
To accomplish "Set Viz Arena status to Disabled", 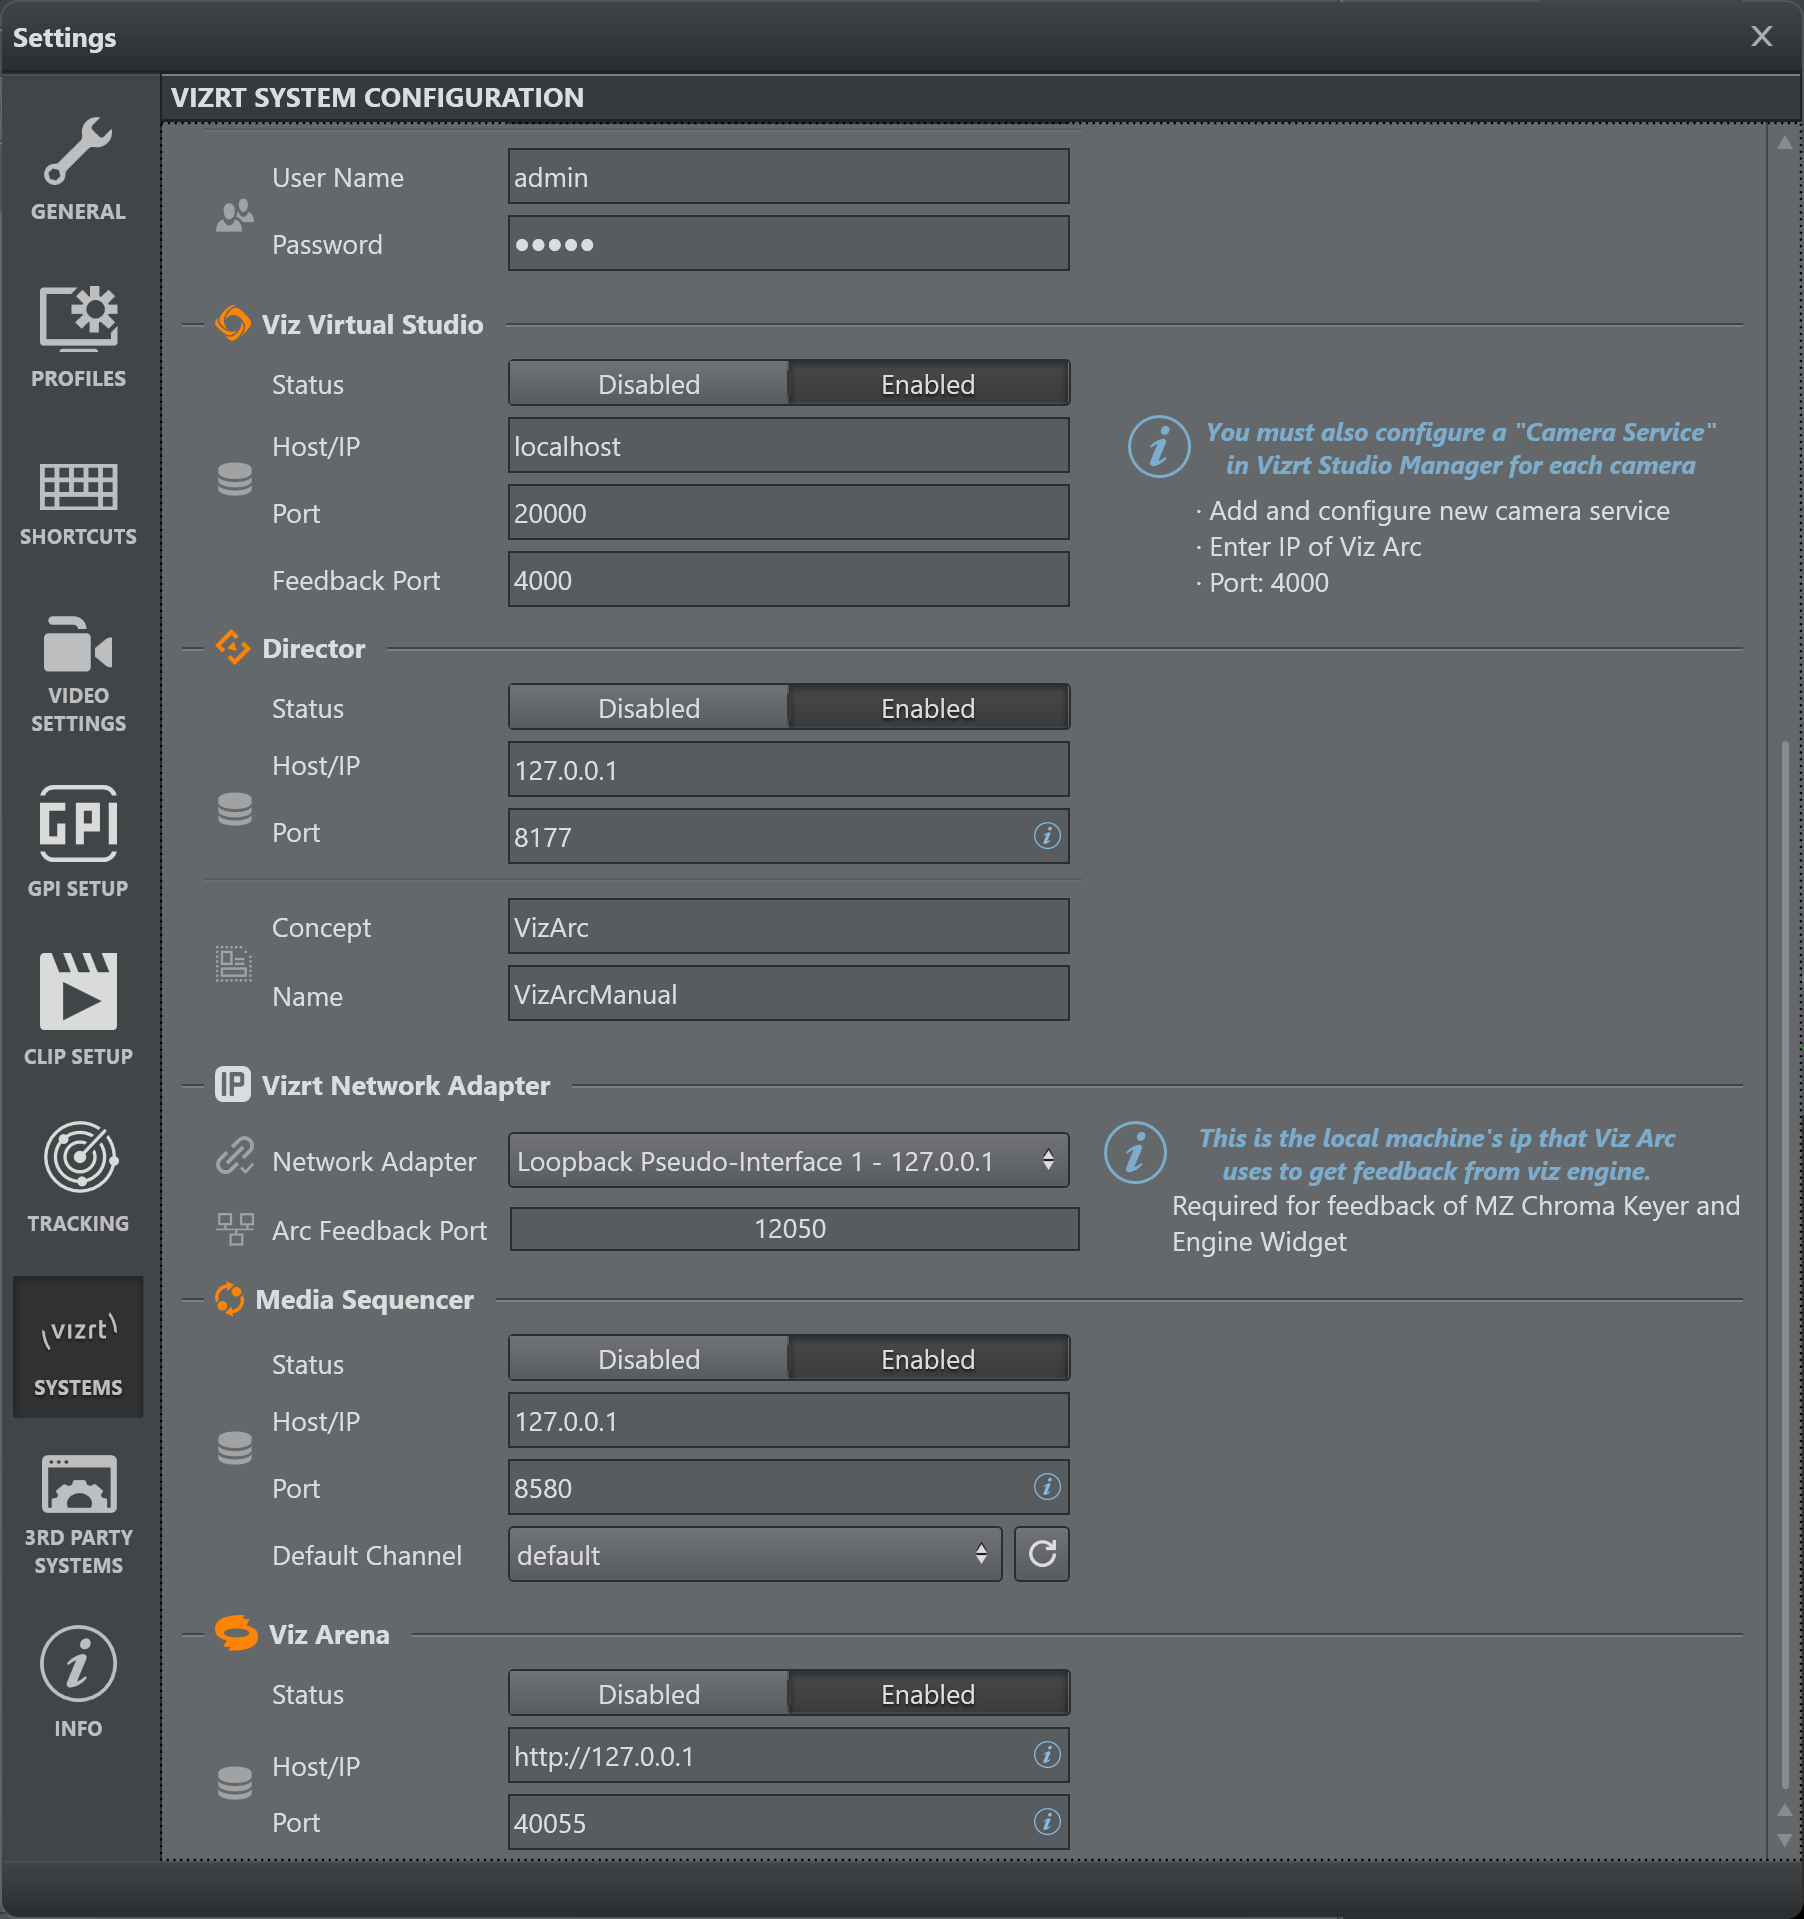I will 649,1694.
